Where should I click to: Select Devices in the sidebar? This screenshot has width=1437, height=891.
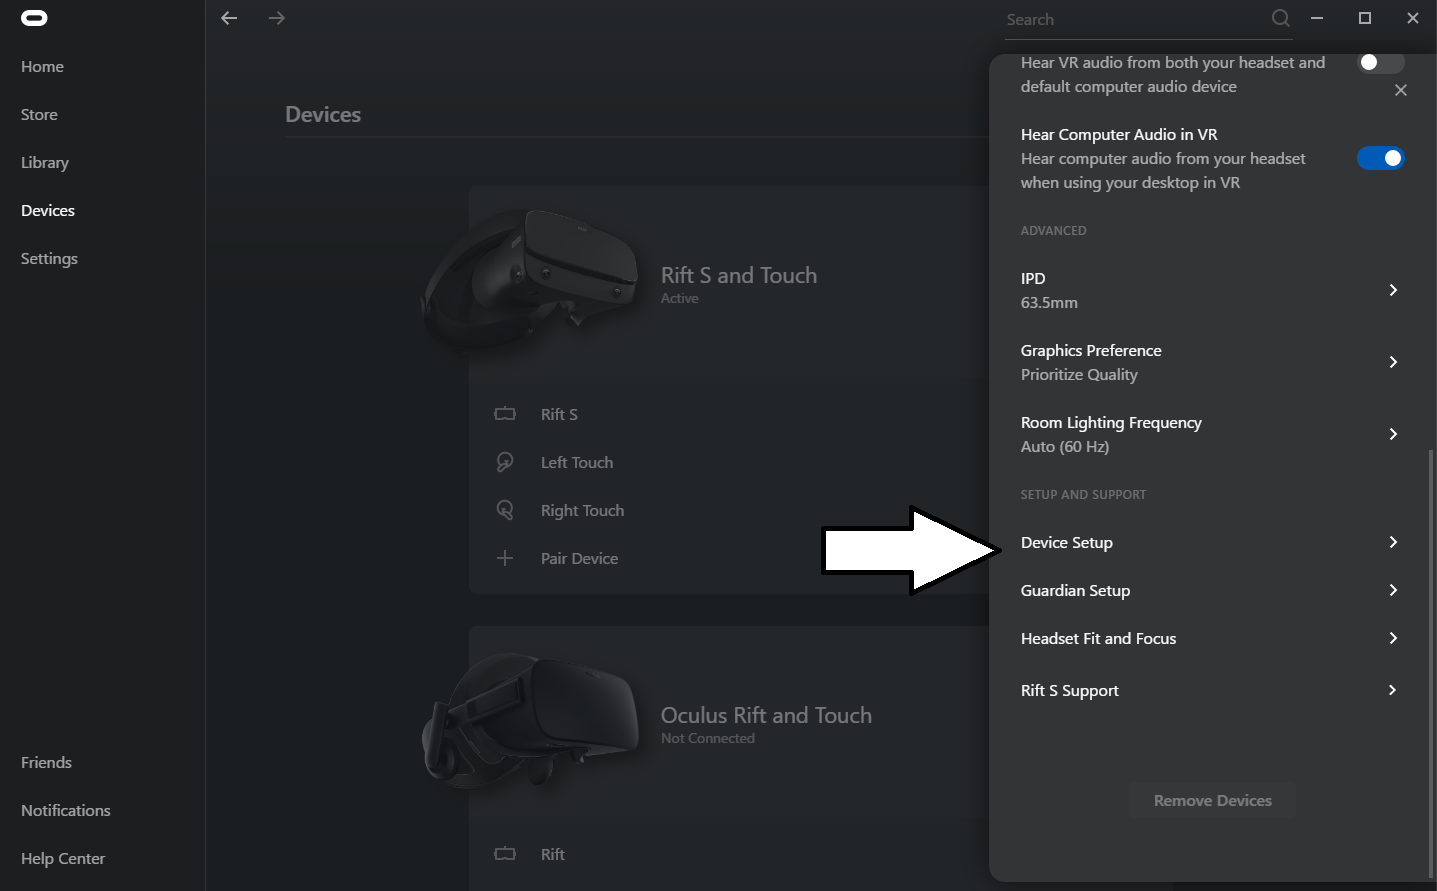point(48,210)
